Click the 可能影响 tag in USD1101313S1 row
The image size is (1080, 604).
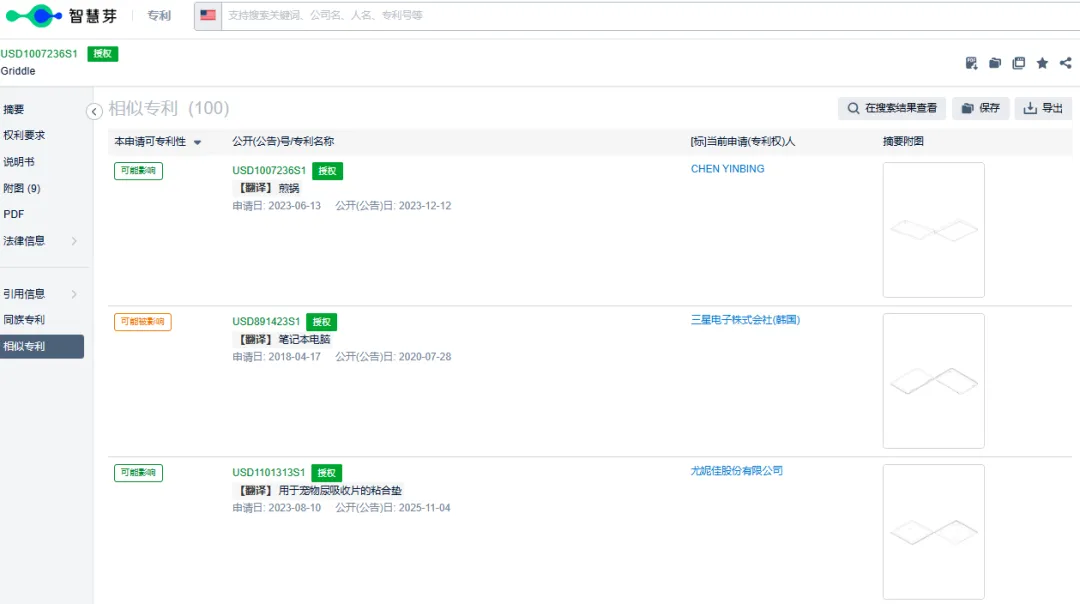[138, 472]
